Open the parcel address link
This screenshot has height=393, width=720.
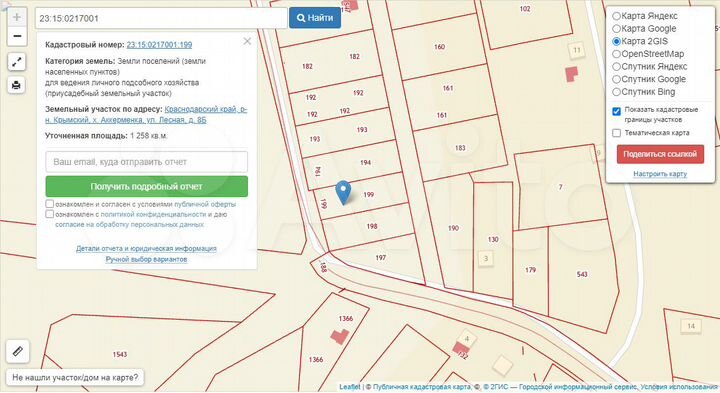[146, 114]
